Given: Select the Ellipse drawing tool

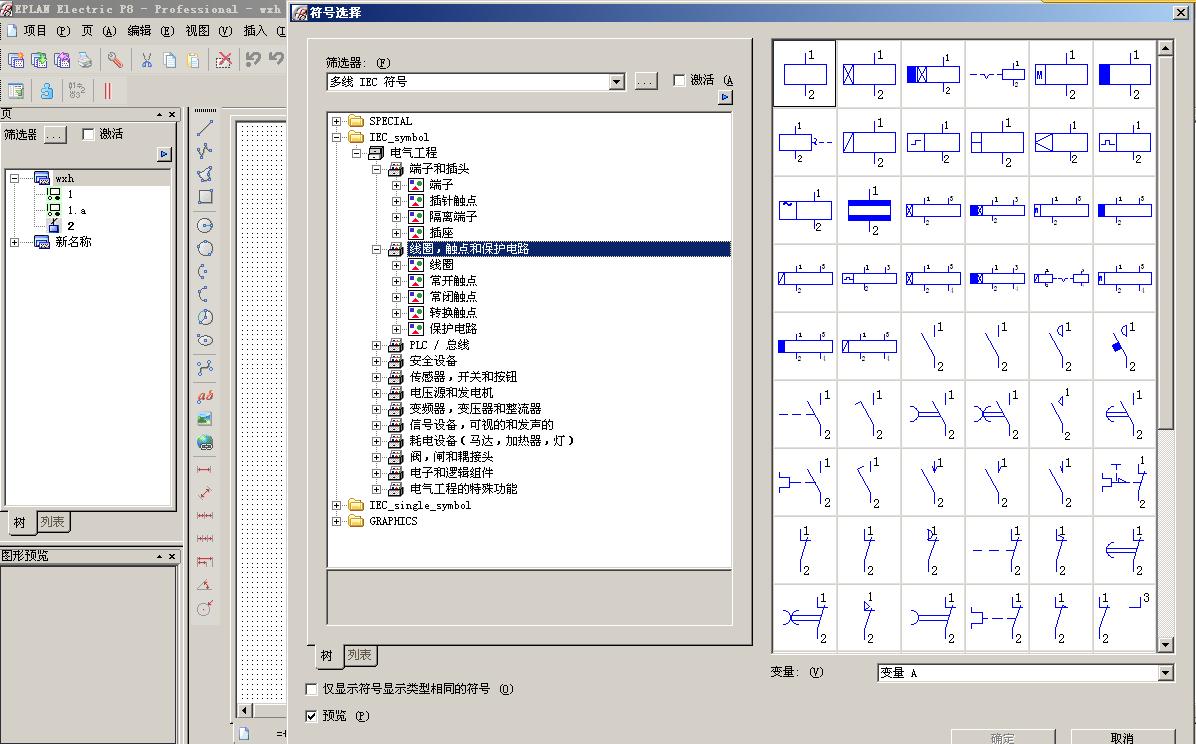Looking at the screenshot, I should [x=205, y=340].
